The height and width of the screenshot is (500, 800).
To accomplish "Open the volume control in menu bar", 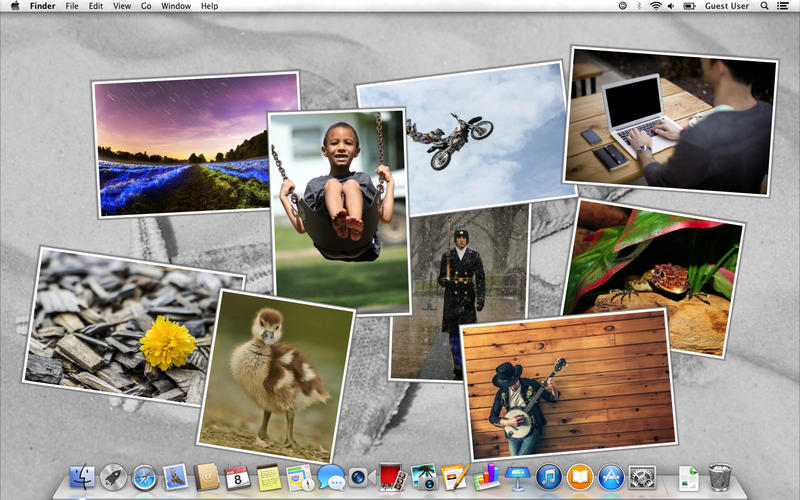I will click(671, 6).
